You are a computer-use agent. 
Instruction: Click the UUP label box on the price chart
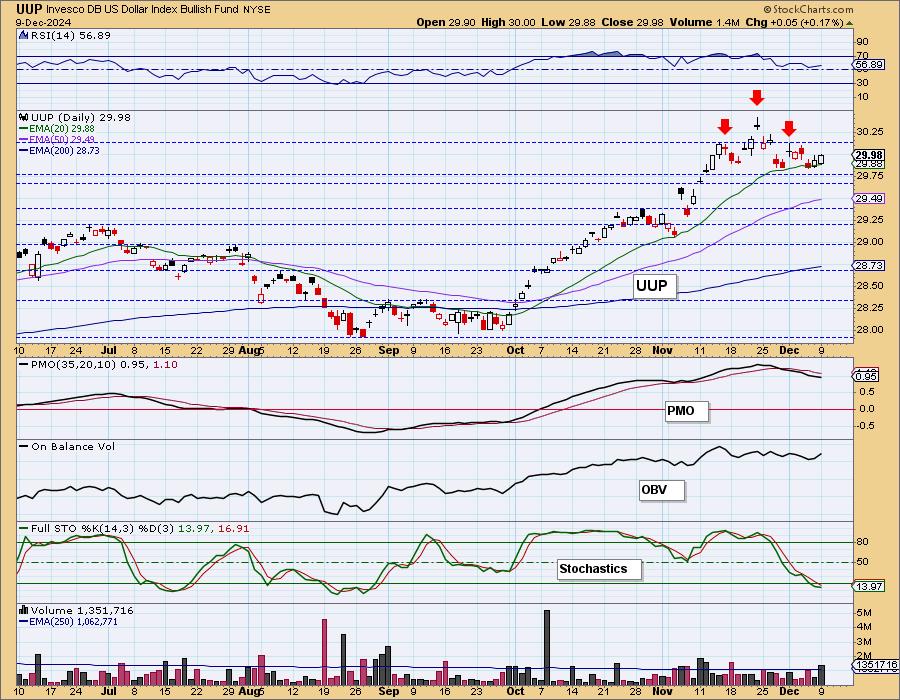point(654,285)
